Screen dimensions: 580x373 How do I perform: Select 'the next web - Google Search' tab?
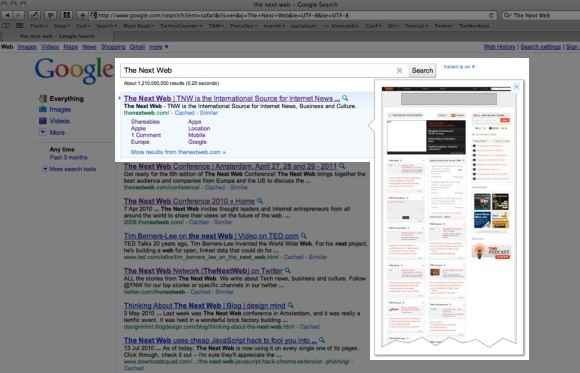coord(57,36)
